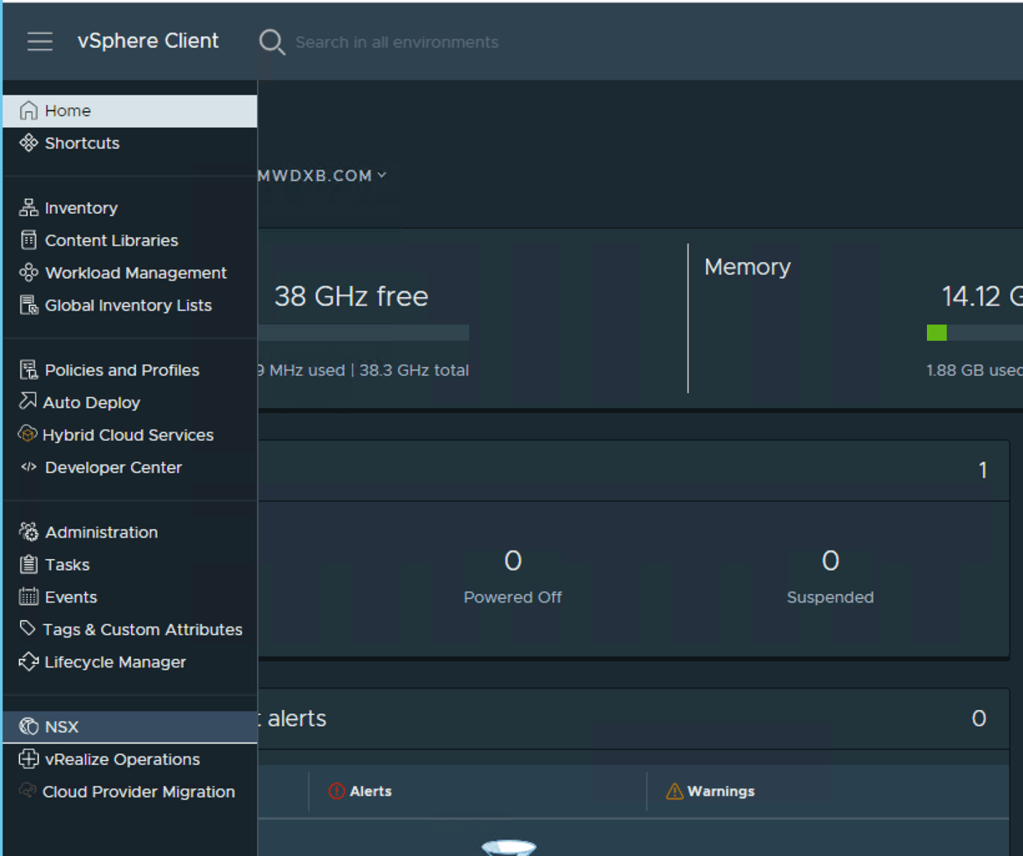Click the Home house icon
This screenshot has height=856, width=1023.
[29, 111]
